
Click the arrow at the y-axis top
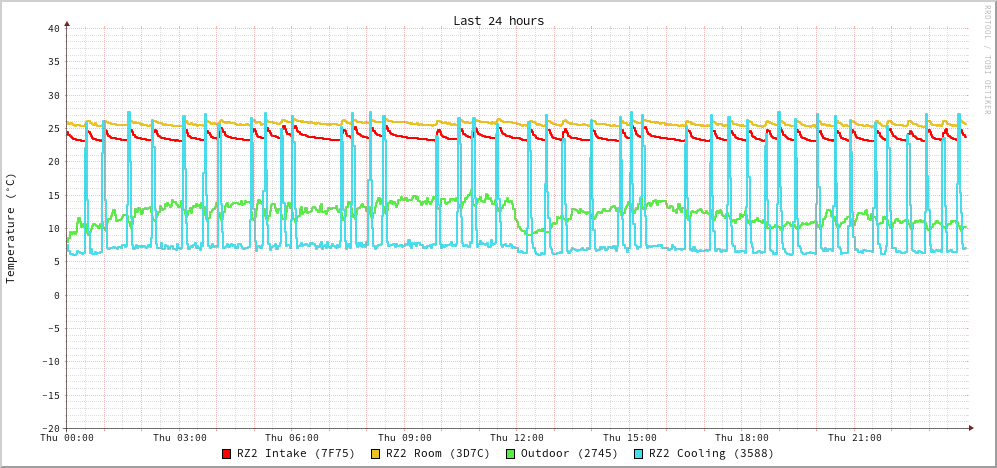pyautogui.click(x=67, y=23)
